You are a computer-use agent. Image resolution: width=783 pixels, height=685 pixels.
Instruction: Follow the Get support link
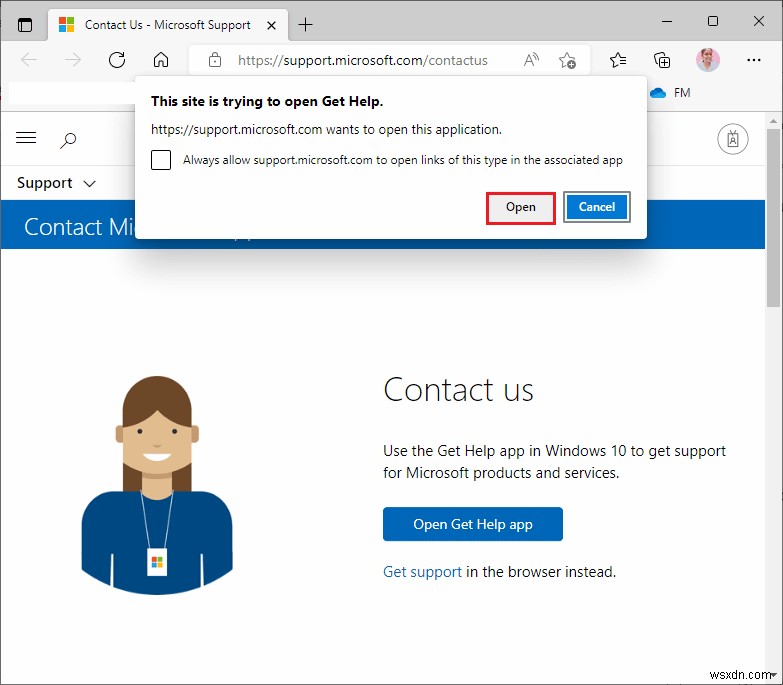(422, 572)
